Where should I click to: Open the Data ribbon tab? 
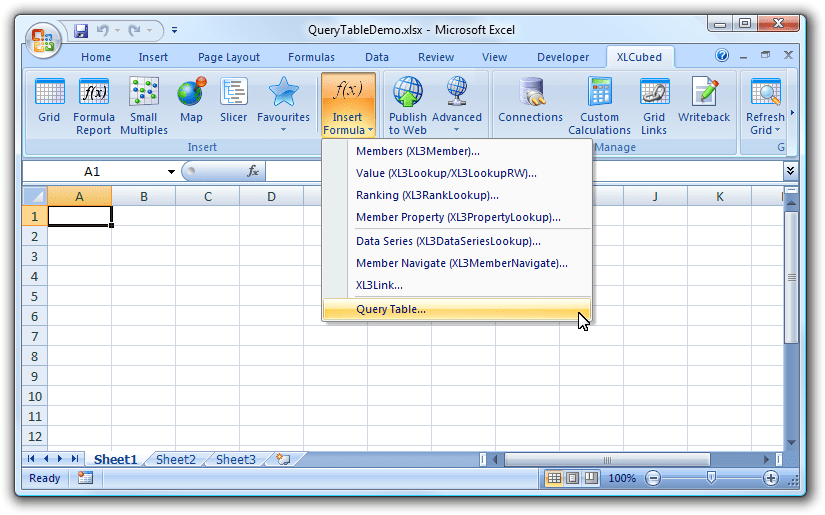pos(377,57)
